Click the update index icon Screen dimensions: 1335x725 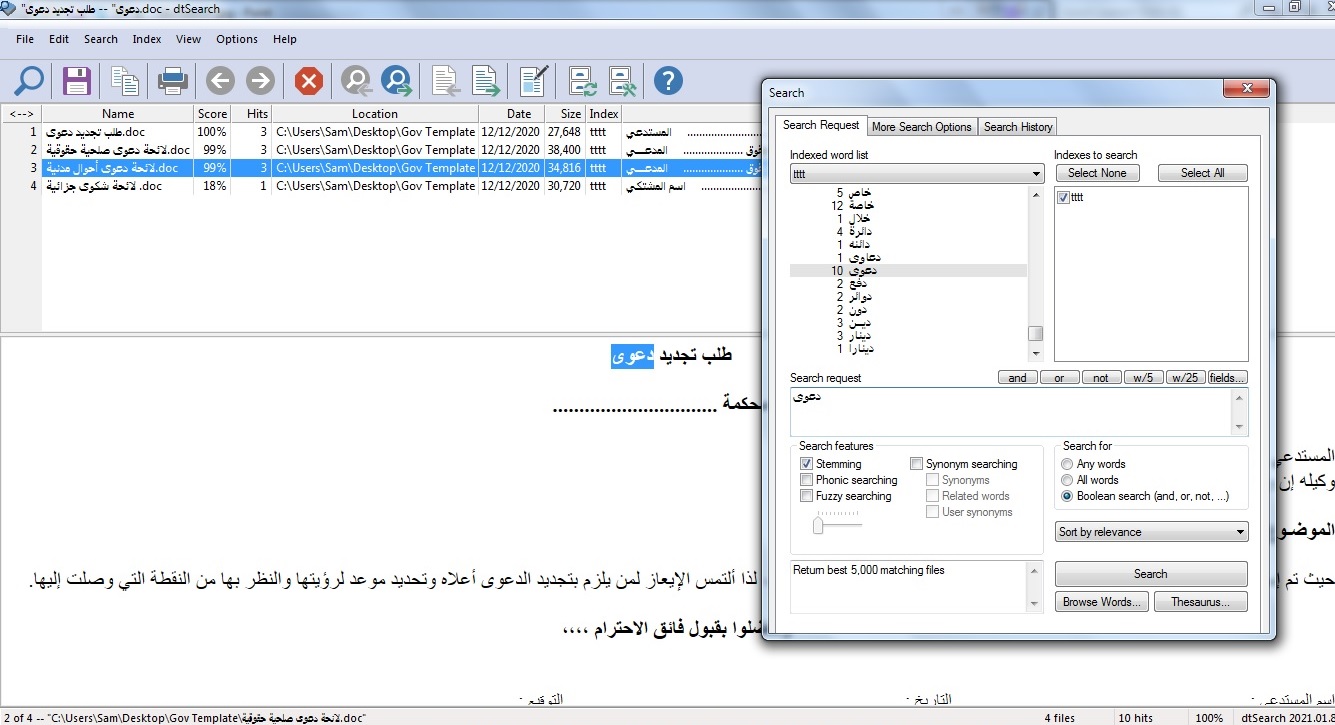click(x=583, y=80)
